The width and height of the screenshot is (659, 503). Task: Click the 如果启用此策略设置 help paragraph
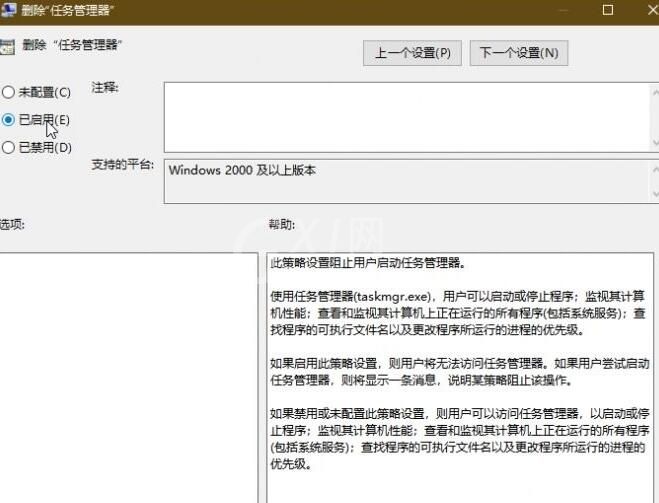pos(459,372)
